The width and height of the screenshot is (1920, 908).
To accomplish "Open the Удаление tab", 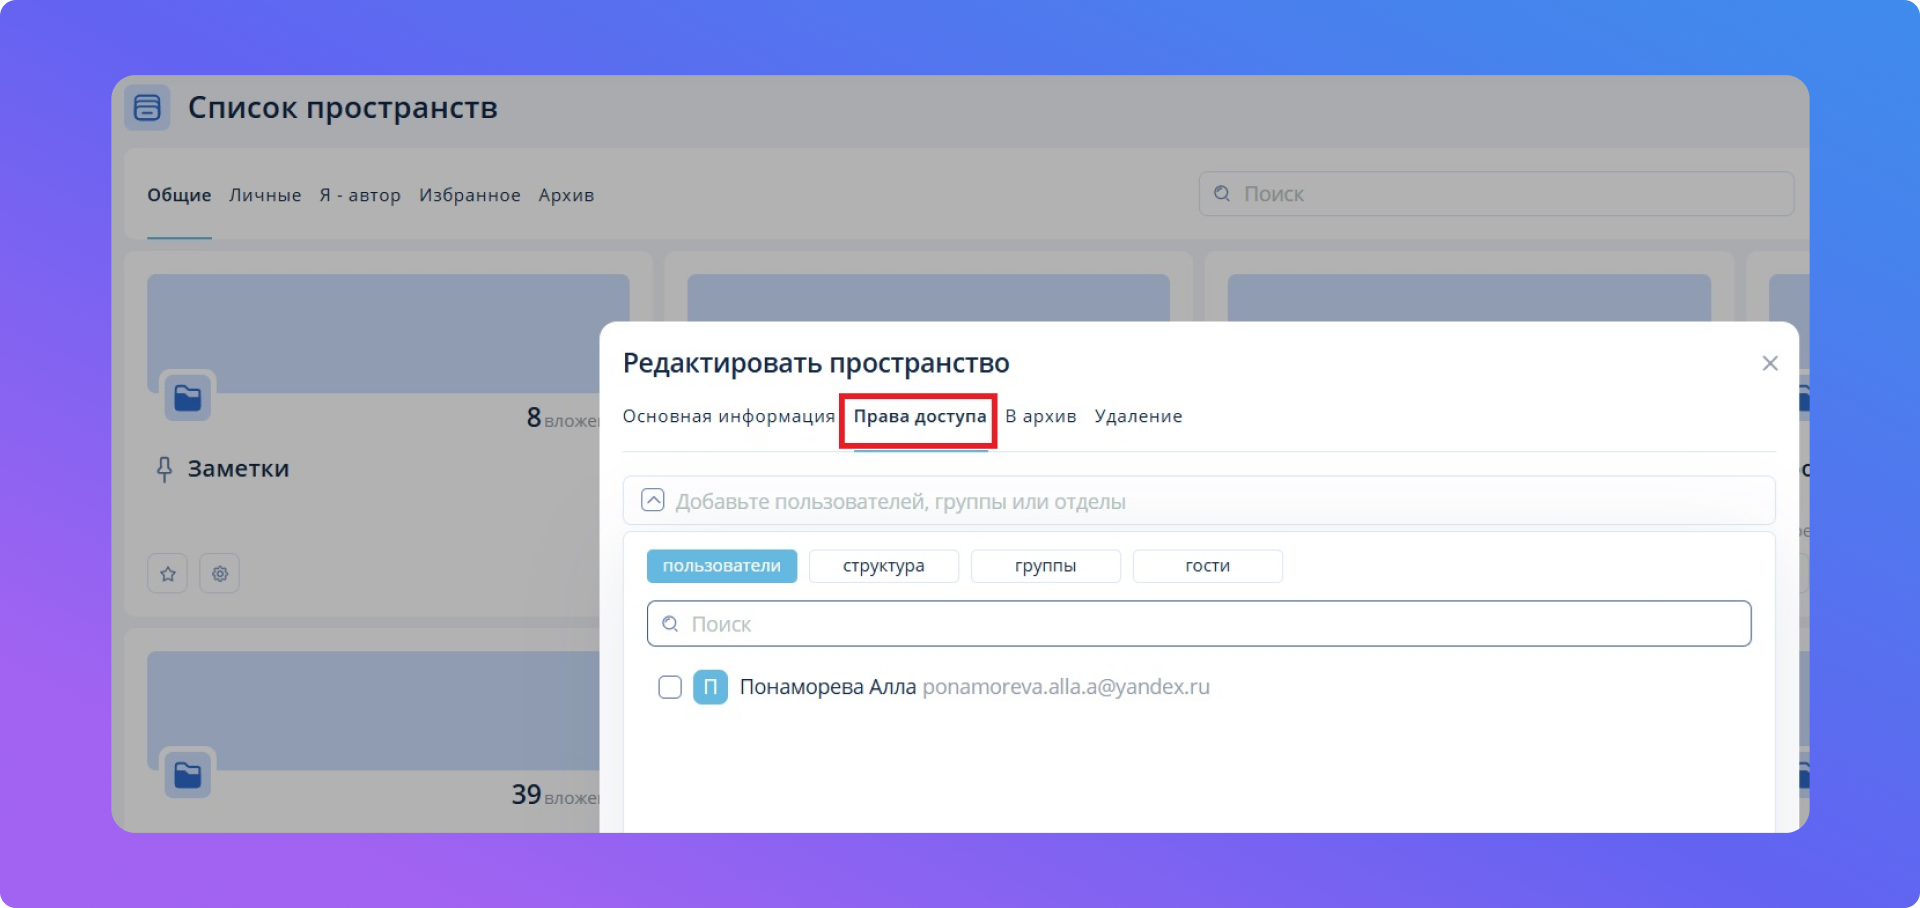I will tap(1138, 416).
